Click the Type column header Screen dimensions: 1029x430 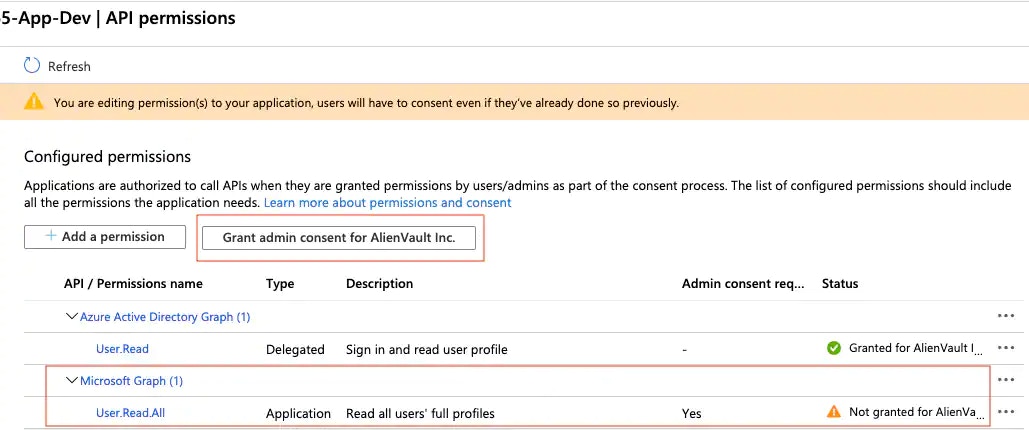coord(280,284)
